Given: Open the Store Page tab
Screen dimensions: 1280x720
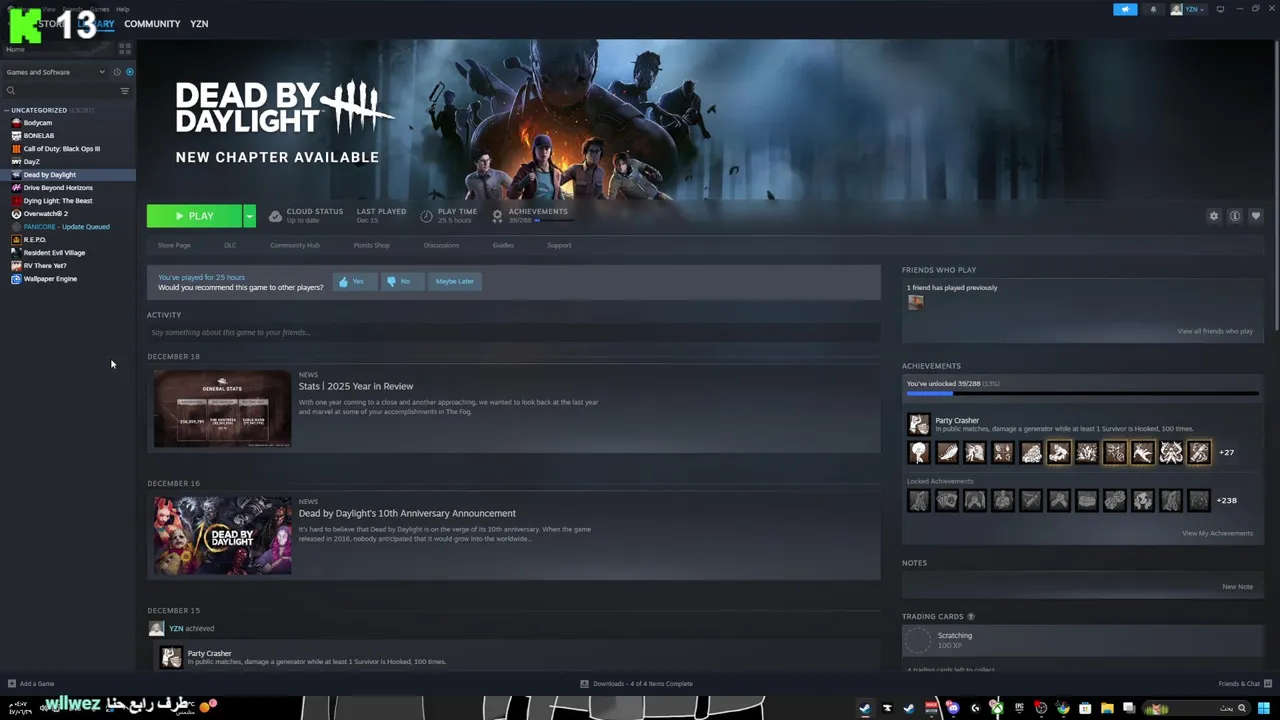Looking at the screenshot, I should point(174,245).
